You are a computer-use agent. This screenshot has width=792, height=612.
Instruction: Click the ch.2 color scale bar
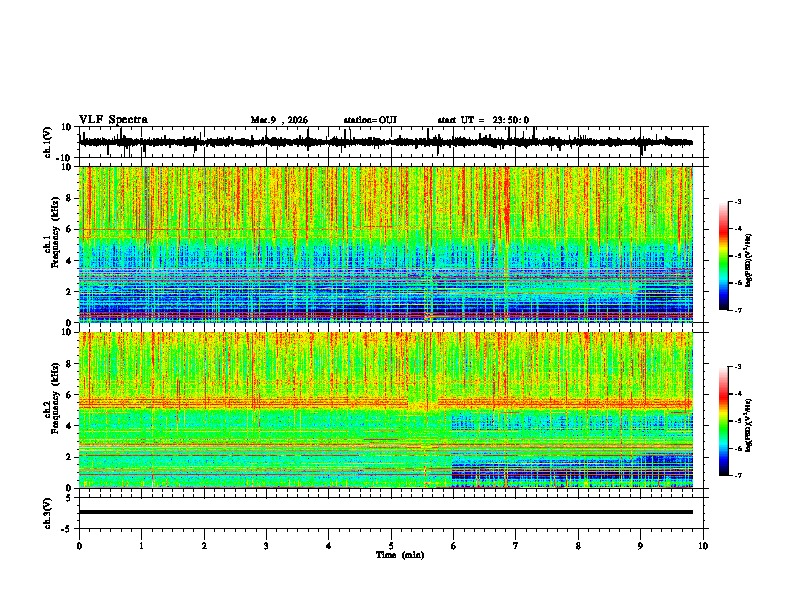pos(723,421)
